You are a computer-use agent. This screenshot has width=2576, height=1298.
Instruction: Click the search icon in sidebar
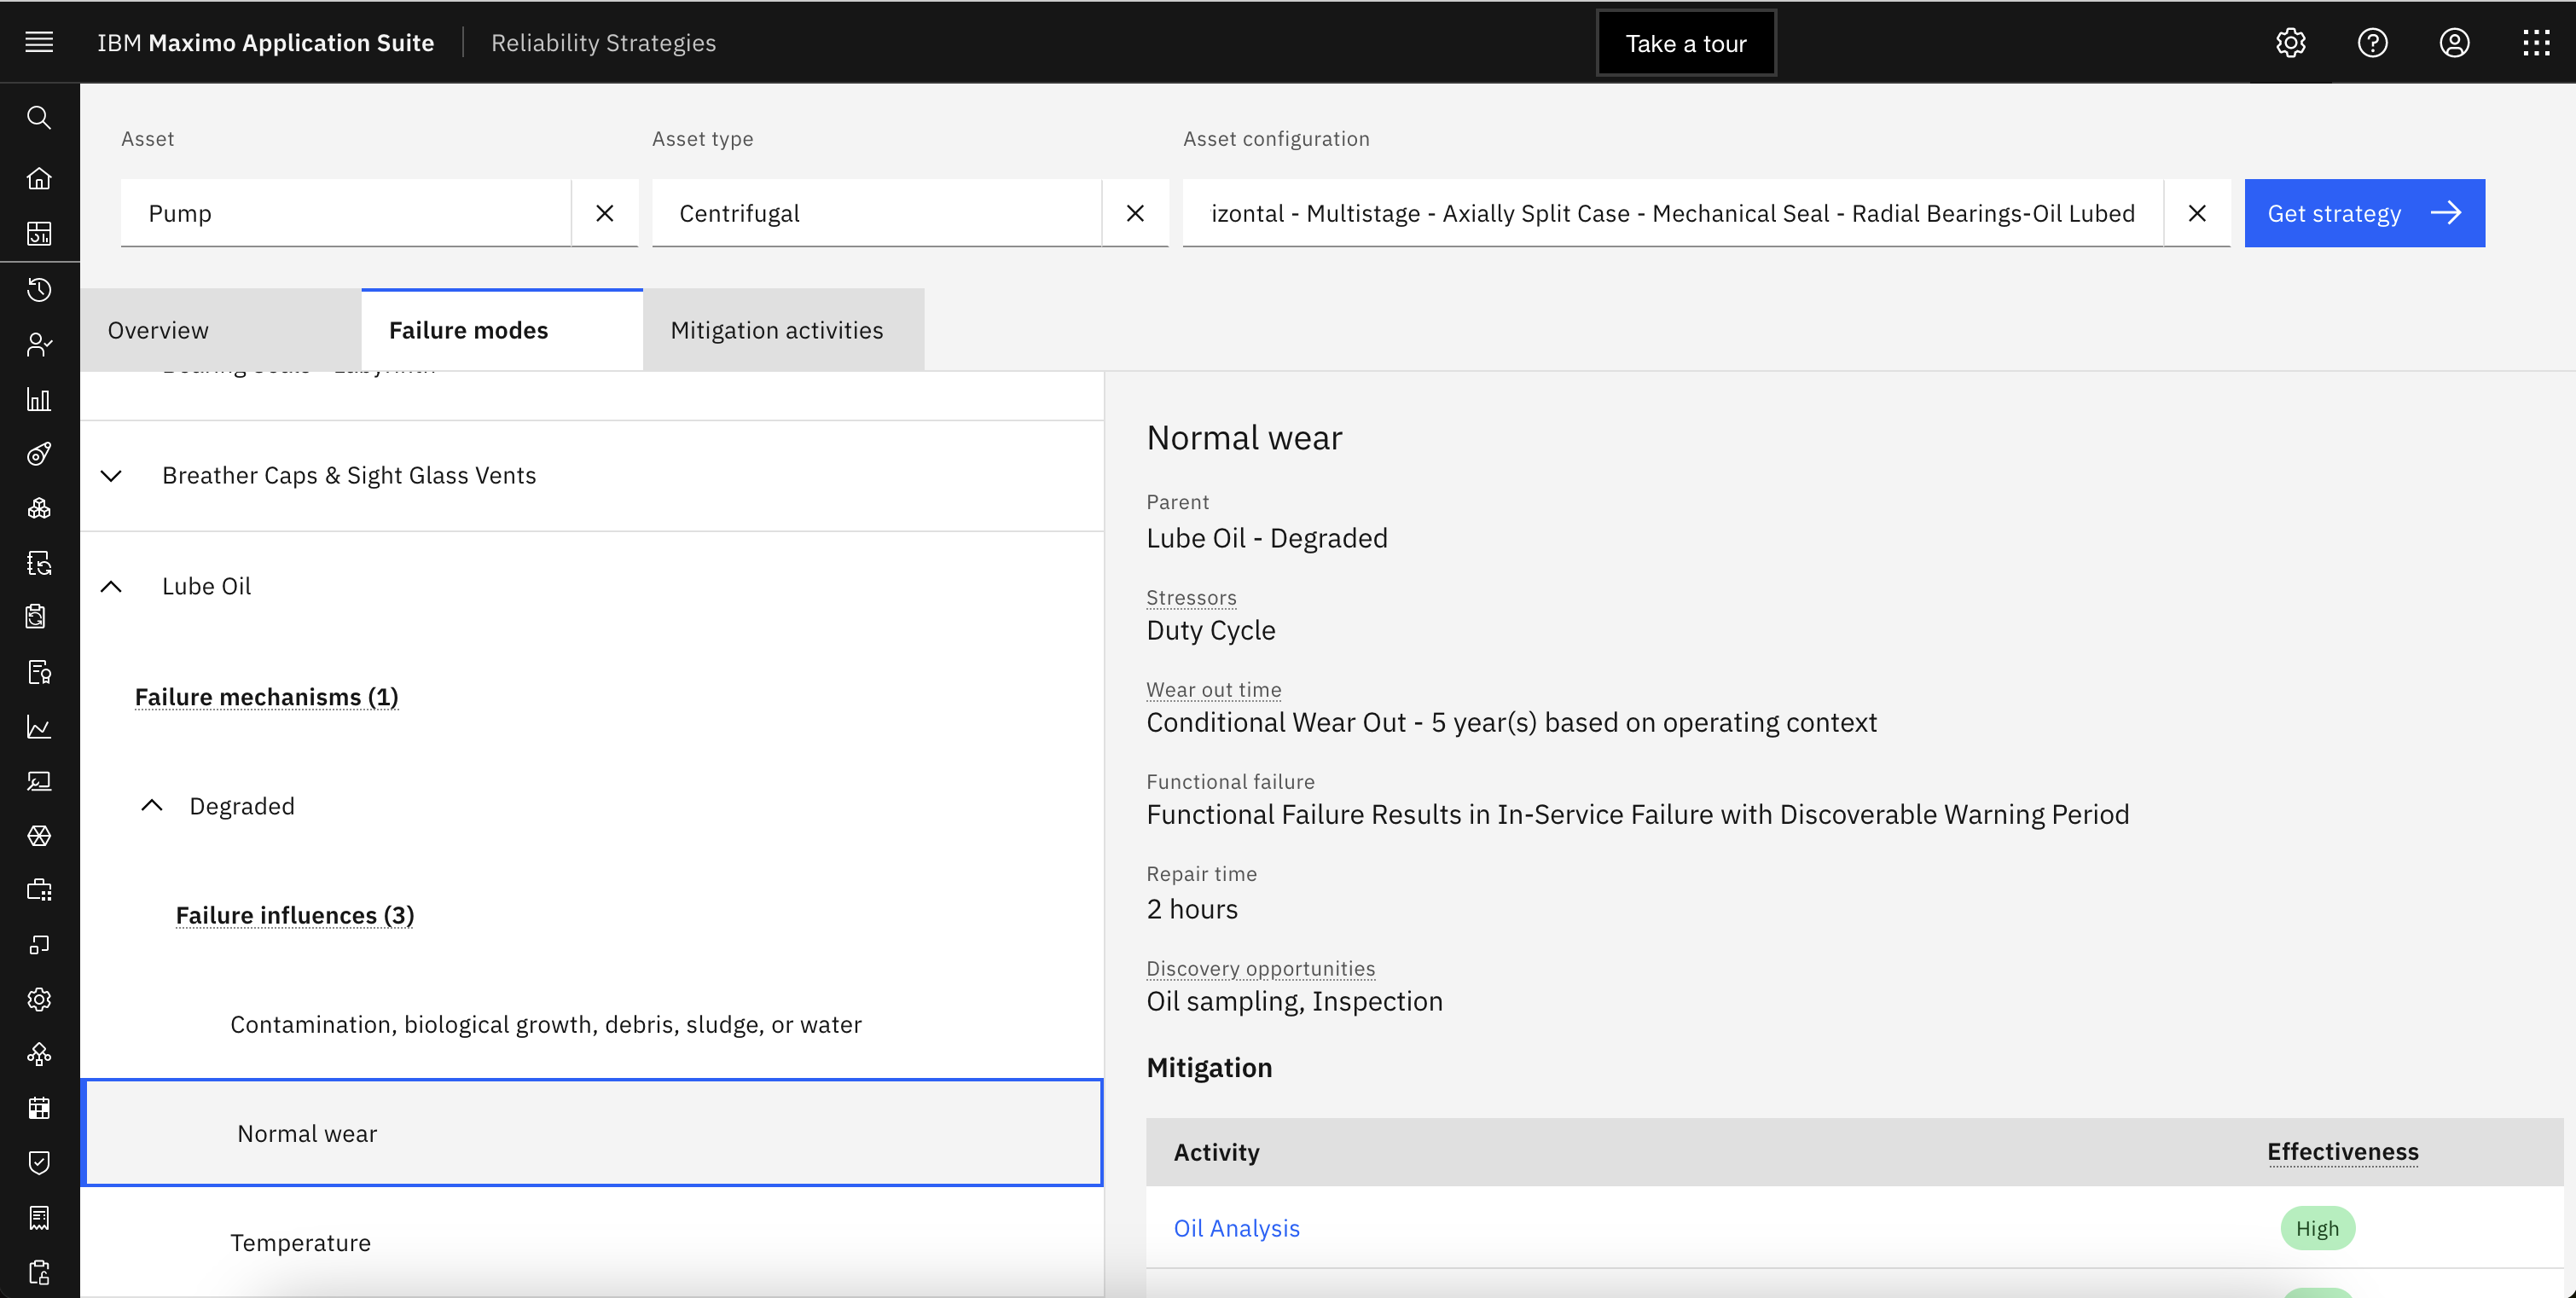coord(40,118)
